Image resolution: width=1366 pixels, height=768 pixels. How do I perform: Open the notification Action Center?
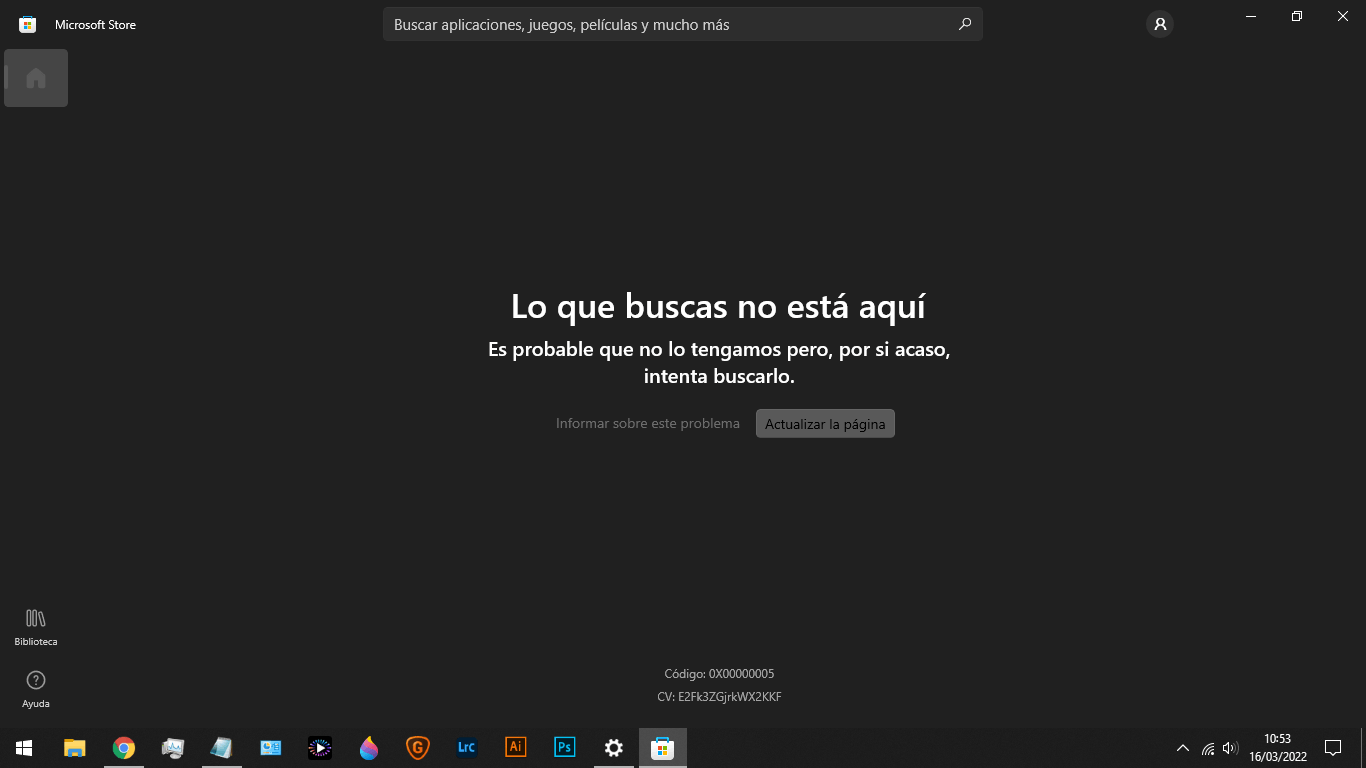tap(1333, 748)
